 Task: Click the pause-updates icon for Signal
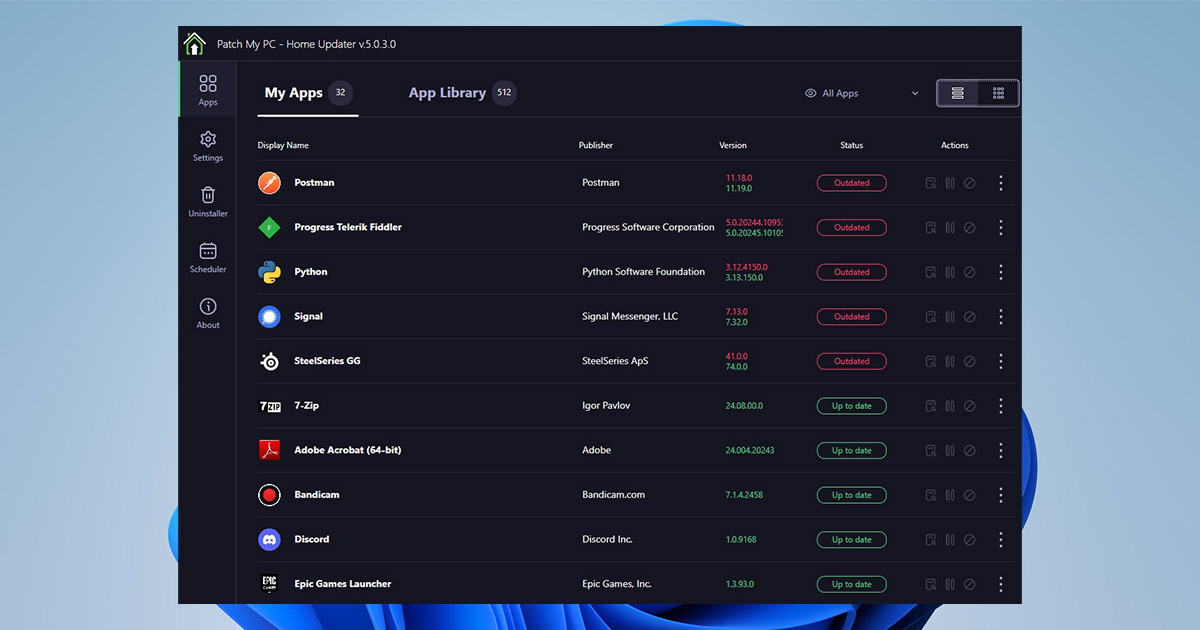(x=950, y=316)
